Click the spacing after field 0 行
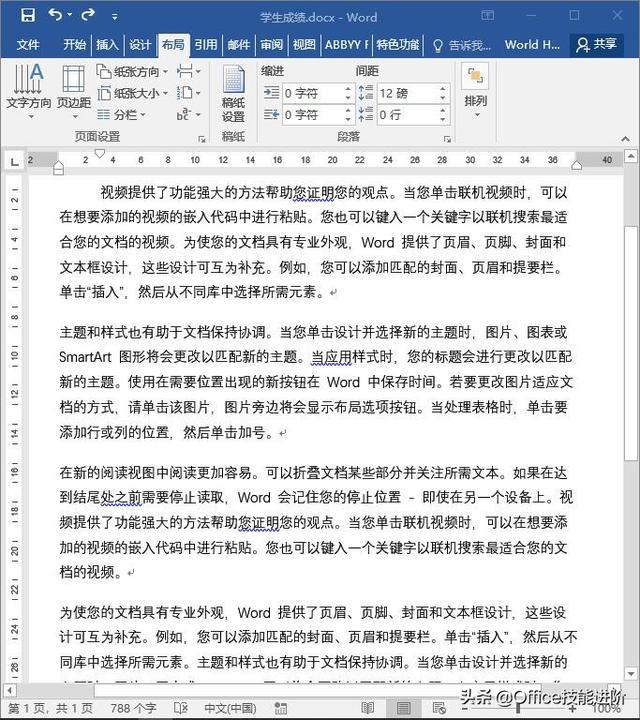 tap(407, 114)
